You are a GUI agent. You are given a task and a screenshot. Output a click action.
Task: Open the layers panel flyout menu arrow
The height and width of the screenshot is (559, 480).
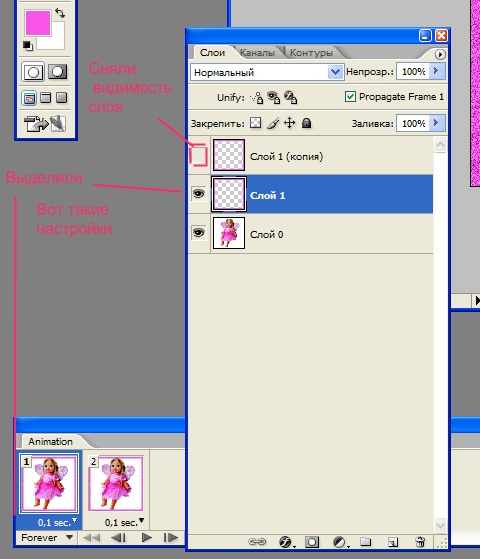click(x=440, y=55)
